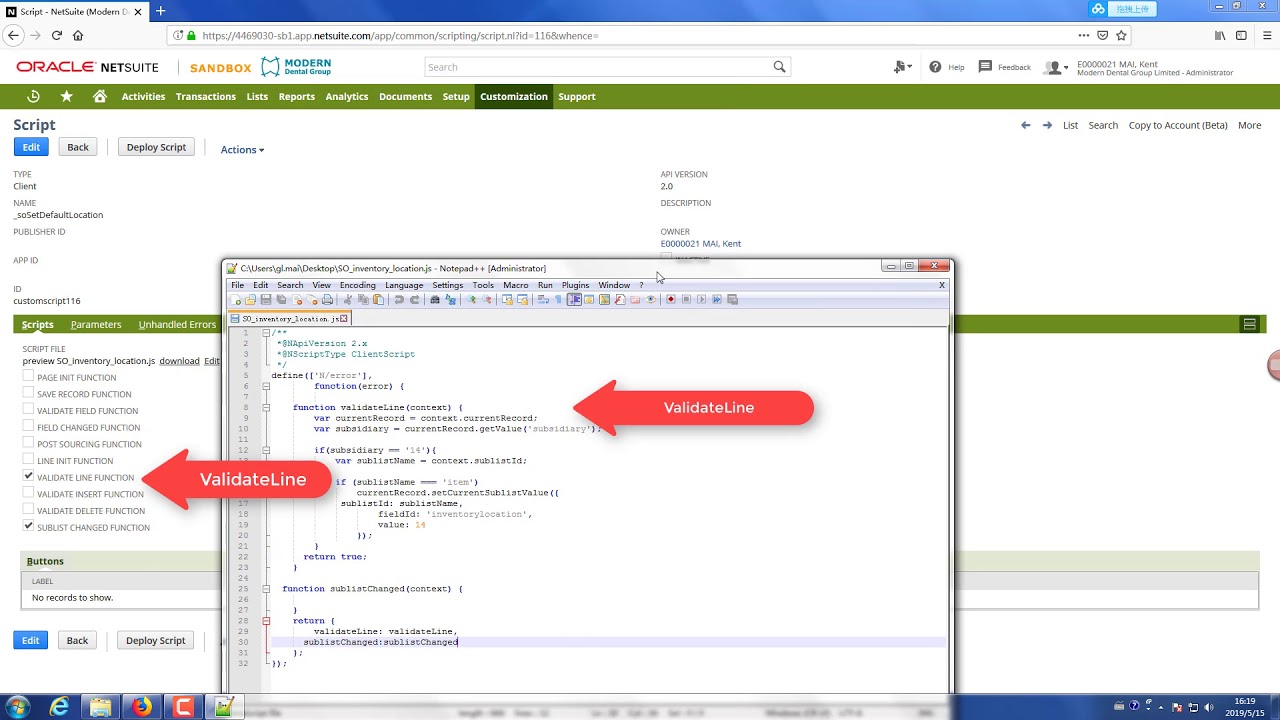Go to next script record arrow
The height and width of the screenshot is (720, 1280).
click(1047, 125)
